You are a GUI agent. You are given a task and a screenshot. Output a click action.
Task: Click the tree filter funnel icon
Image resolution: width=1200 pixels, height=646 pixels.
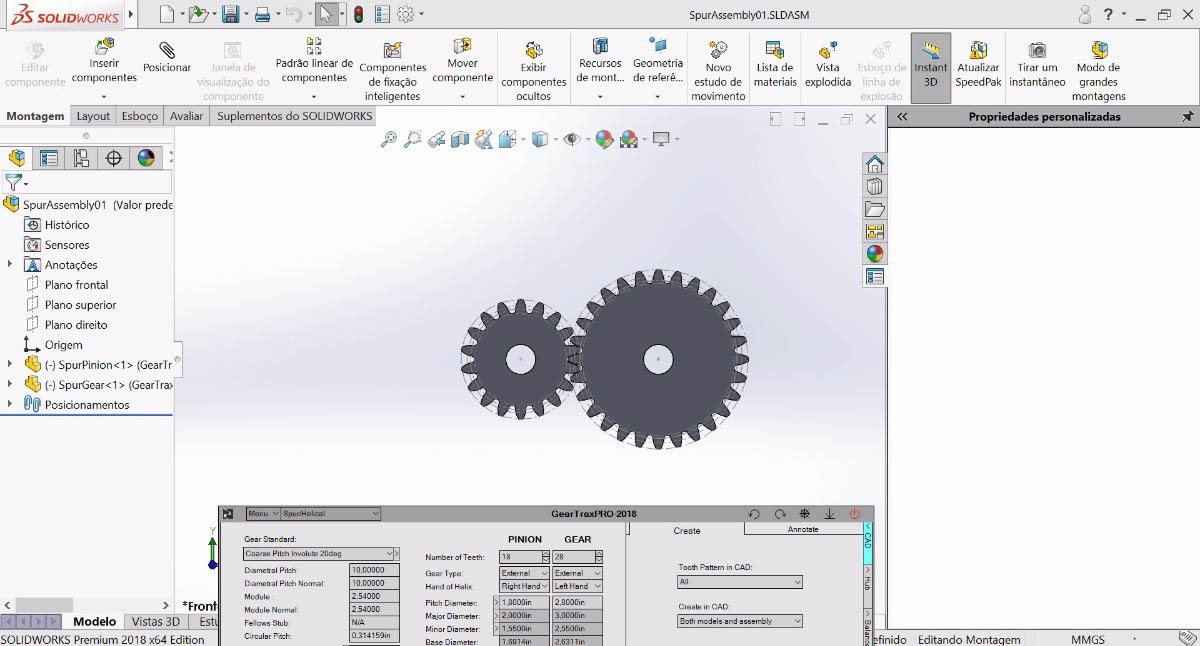pyautogui.click(x=12, y=182)
